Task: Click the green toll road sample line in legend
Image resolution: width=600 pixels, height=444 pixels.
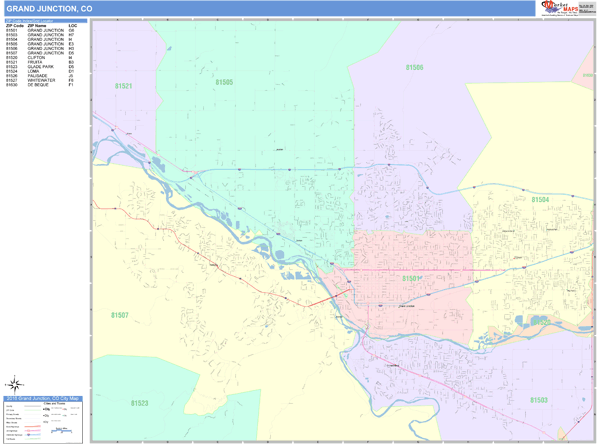Action: [33, 439]
